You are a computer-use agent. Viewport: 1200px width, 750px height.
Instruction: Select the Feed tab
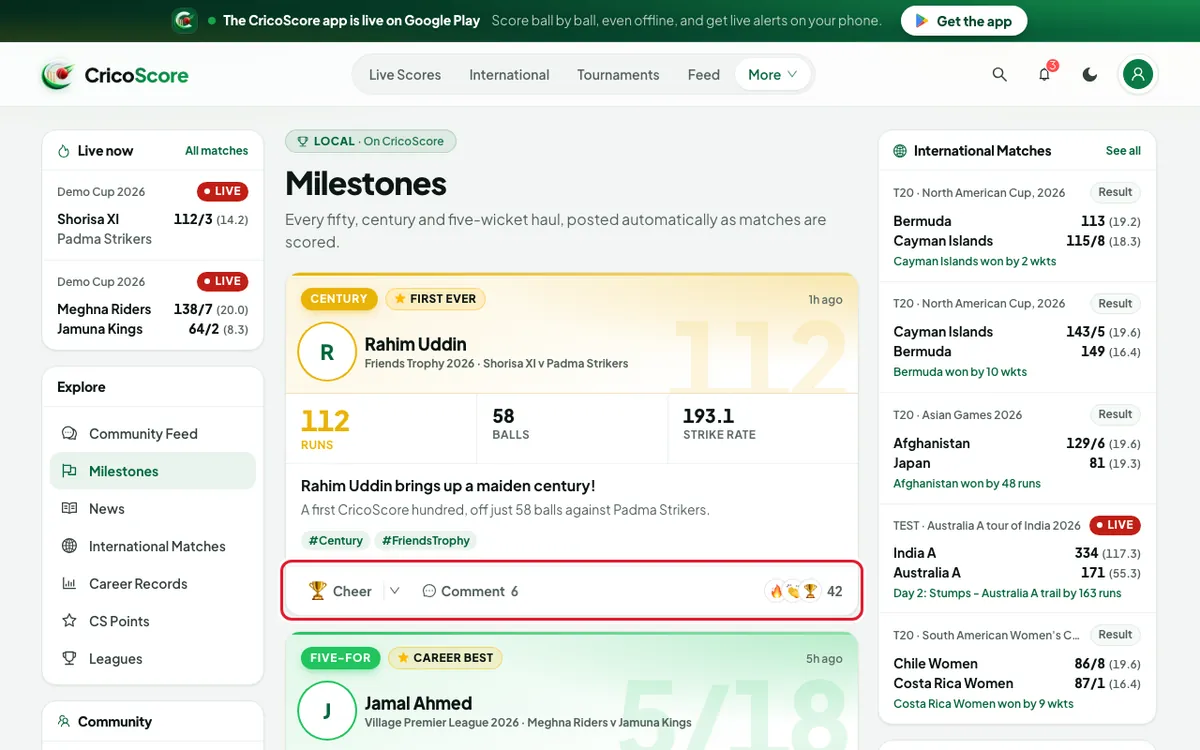tap(704, 75)
